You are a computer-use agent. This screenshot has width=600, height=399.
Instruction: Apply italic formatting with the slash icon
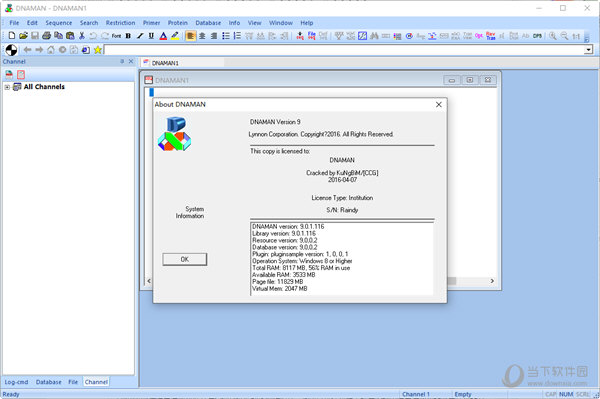140,36
